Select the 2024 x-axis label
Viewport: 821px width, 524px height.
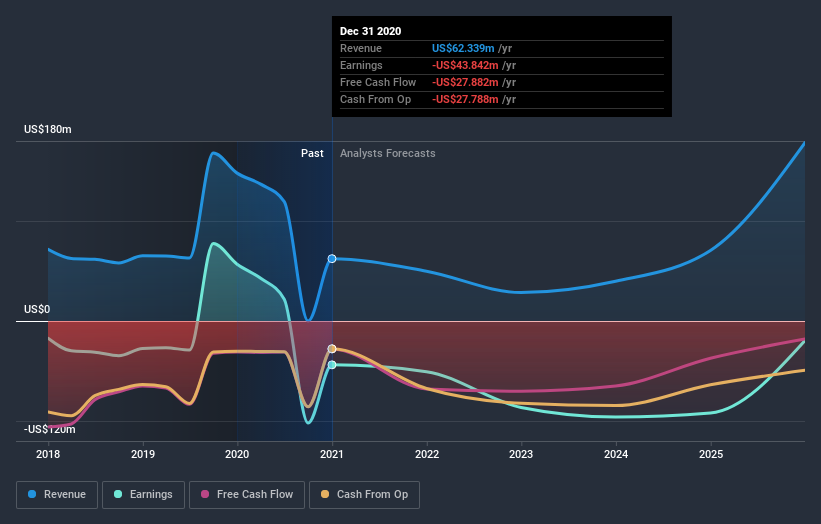pyautogui.click(x=616, y=454)
